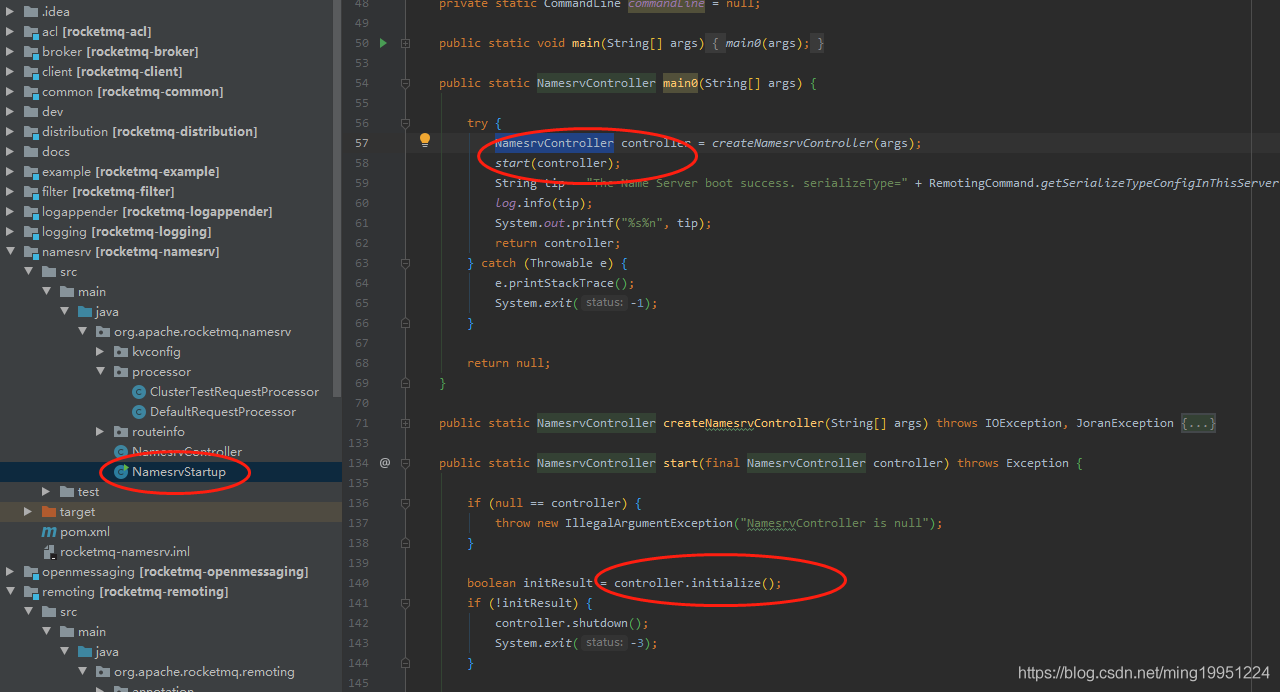Select DefaultRequestProcessor in the project tree
Image resolution: width=1280 pixels, height=692 pixels.
[222, 412]
